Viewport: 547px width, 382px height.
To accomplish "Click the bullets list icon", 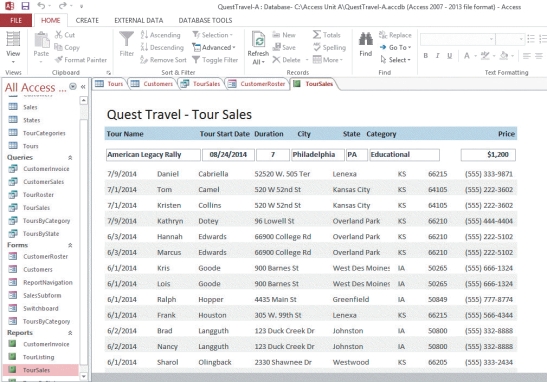I will pos(531,39).
